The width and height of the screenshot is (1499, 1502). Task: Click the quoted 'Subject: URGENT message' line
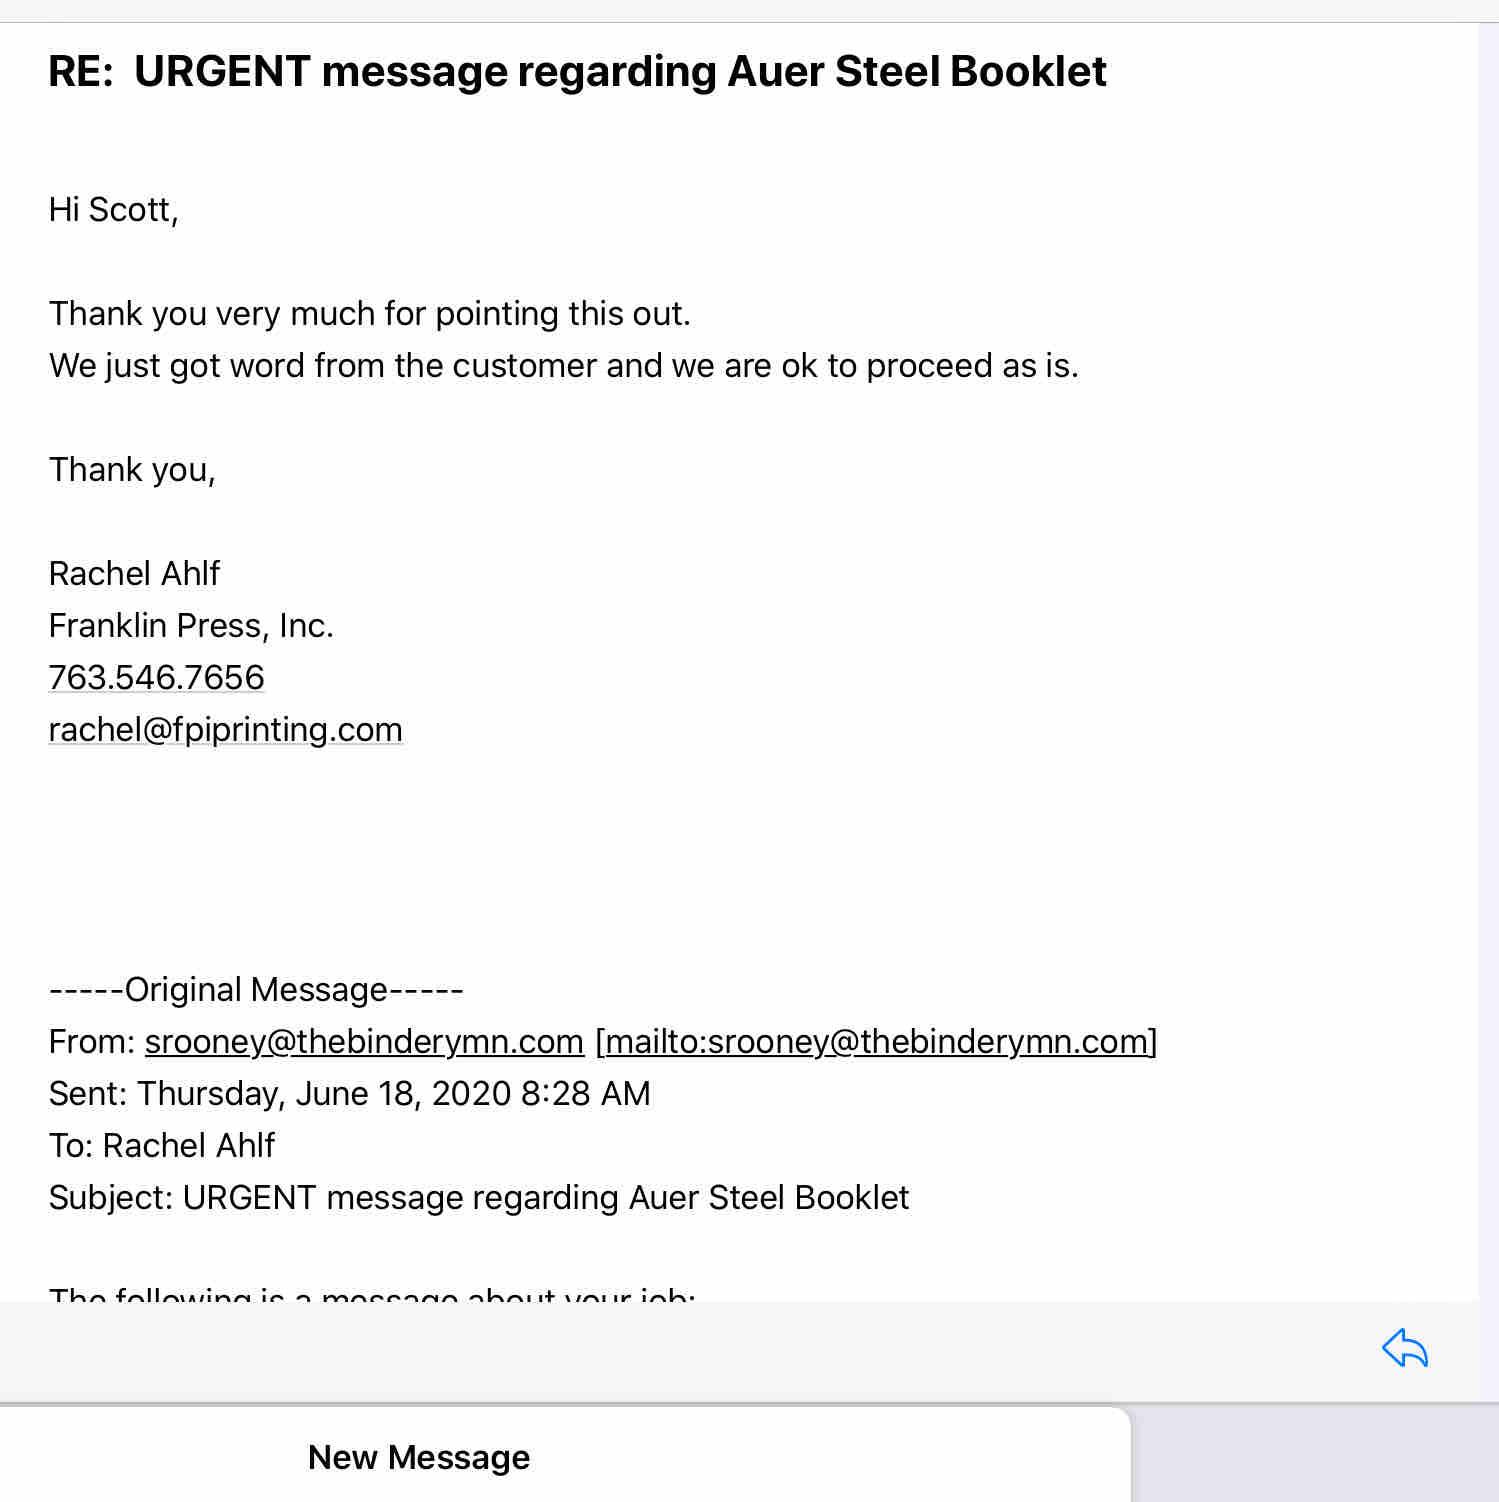[479, 1198]
